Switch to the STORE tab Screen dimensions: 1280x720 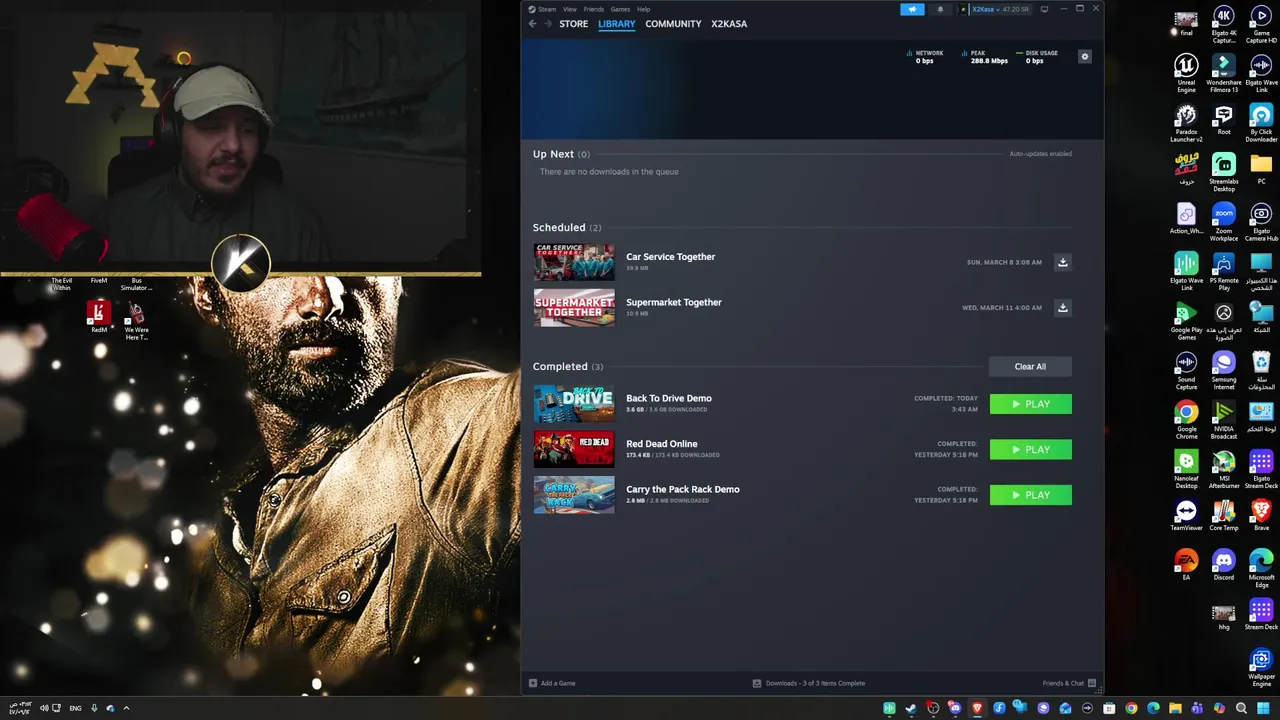click(573, 24)
